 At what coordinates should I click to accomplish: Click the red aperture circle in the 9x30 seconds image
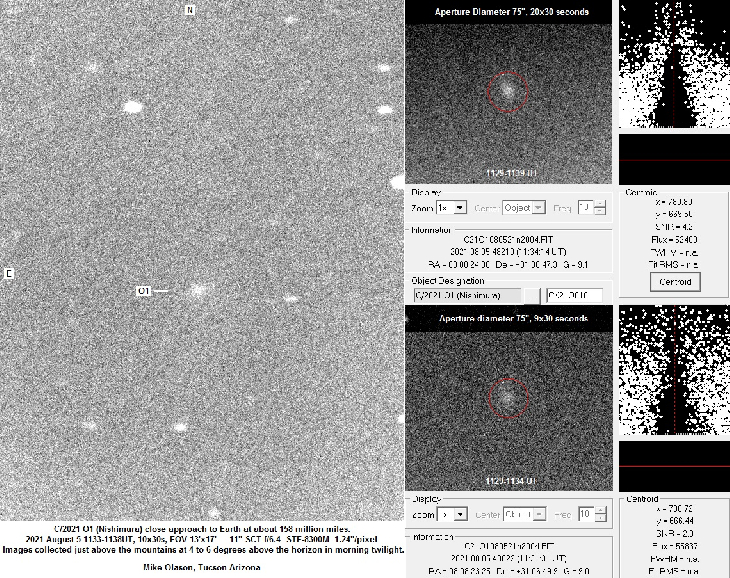point(507,398)
